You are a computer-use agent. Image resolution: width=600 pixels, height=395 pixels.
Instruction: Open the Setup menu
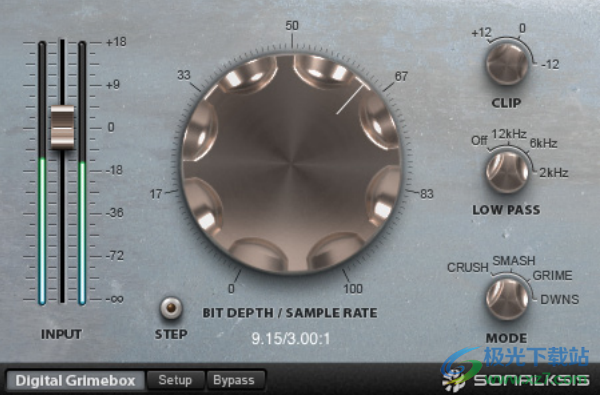175,380
